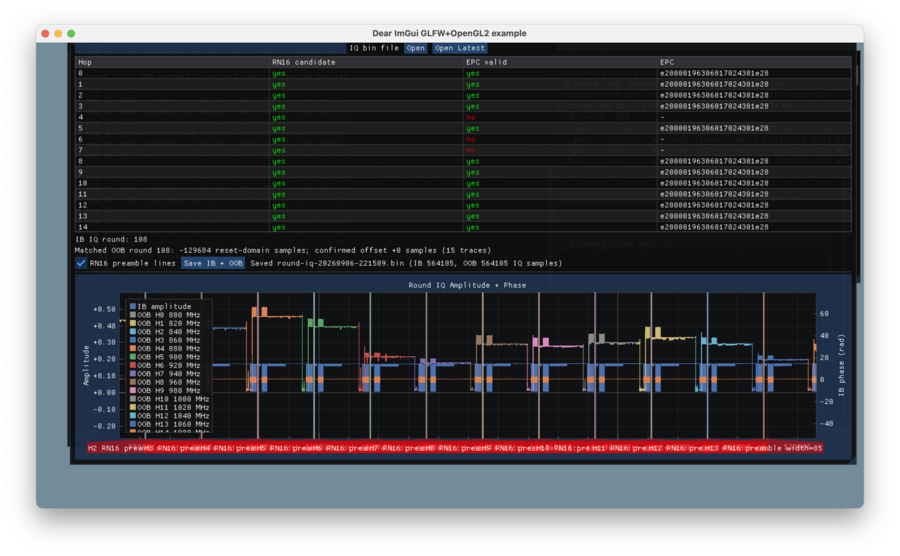Click EPC valid 'yes' in Hop 9 row
This screenshot has width=900, height=556.
(x=472, y=172)
